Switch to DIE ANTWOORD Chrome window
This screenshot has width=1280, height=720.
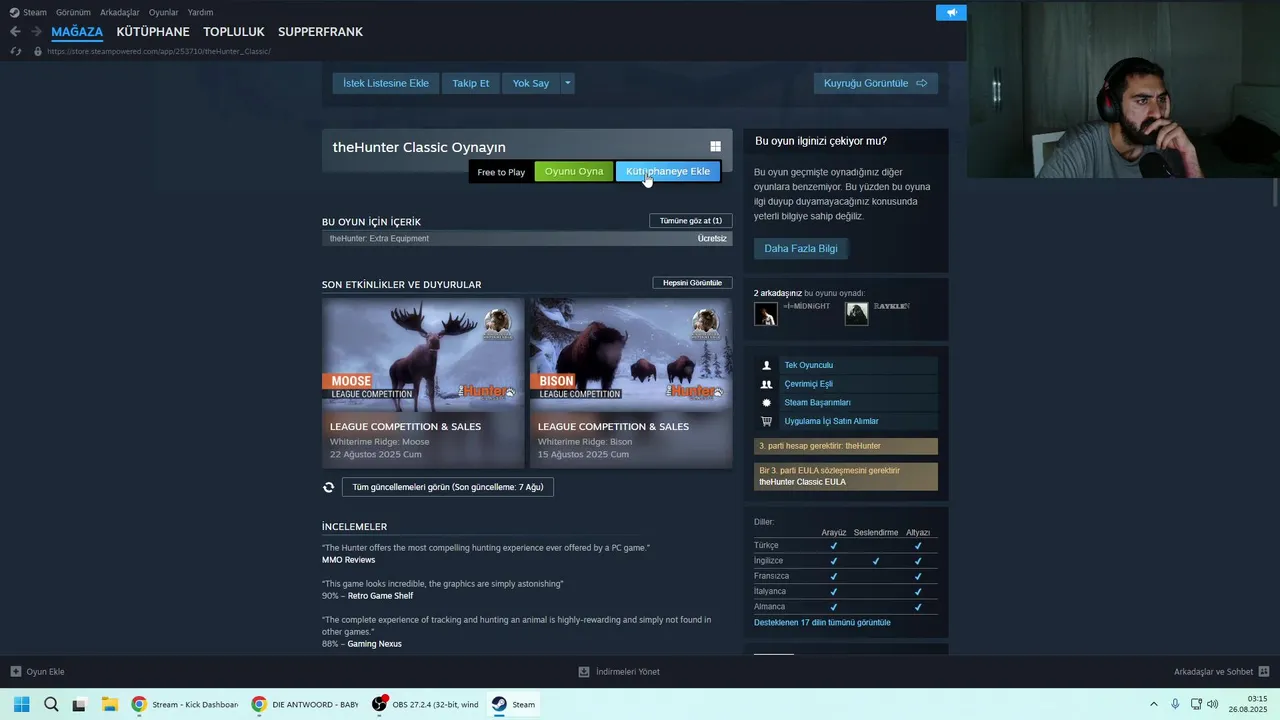(305, 704)
